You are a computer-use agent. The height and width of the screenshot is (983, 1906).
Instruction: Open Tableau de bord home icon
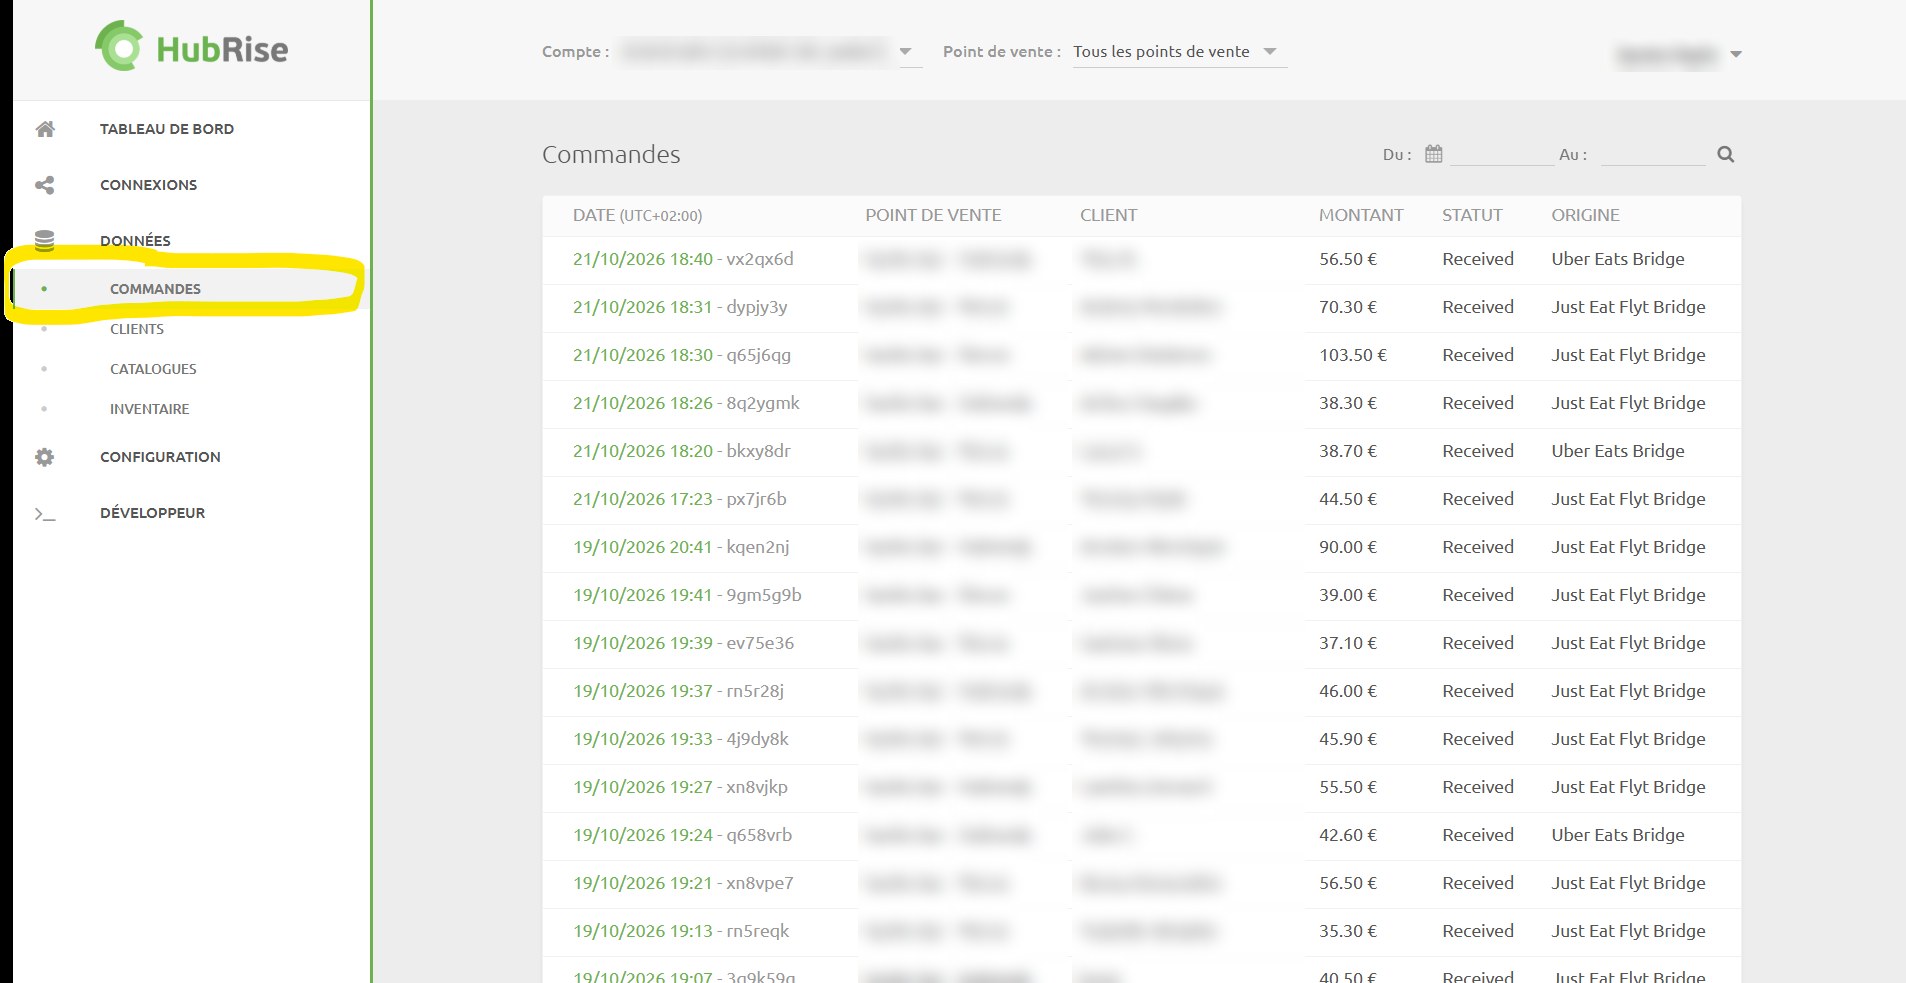(x=45, y=129)
